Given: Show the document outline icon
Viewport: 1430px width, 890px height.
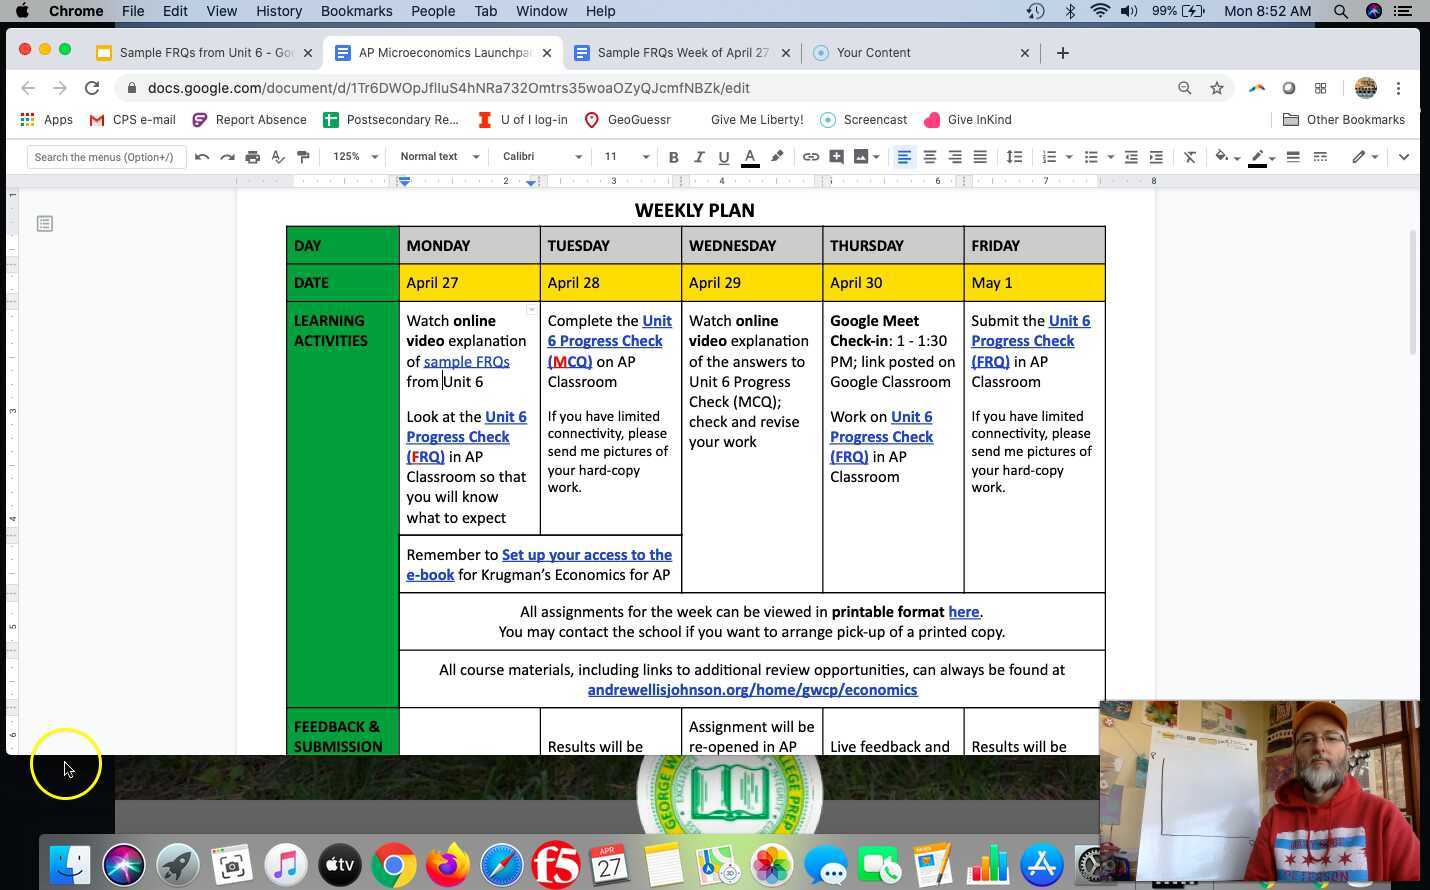Looking at the screenshot, I should coord(45,224).
